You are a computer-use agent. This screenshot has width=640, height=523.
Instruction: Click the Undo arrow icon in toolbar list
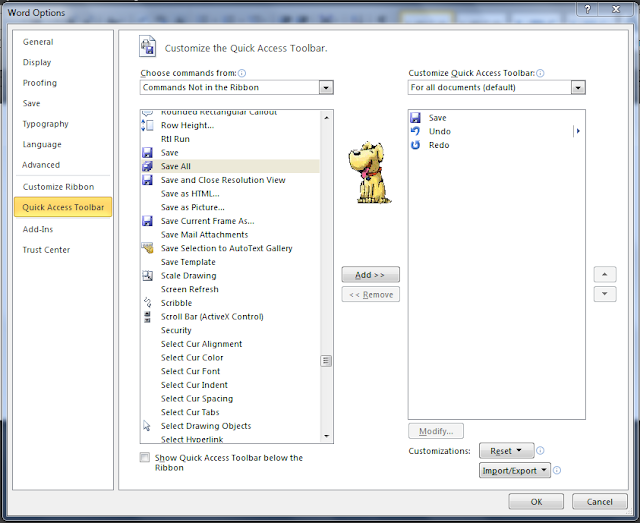415,131
